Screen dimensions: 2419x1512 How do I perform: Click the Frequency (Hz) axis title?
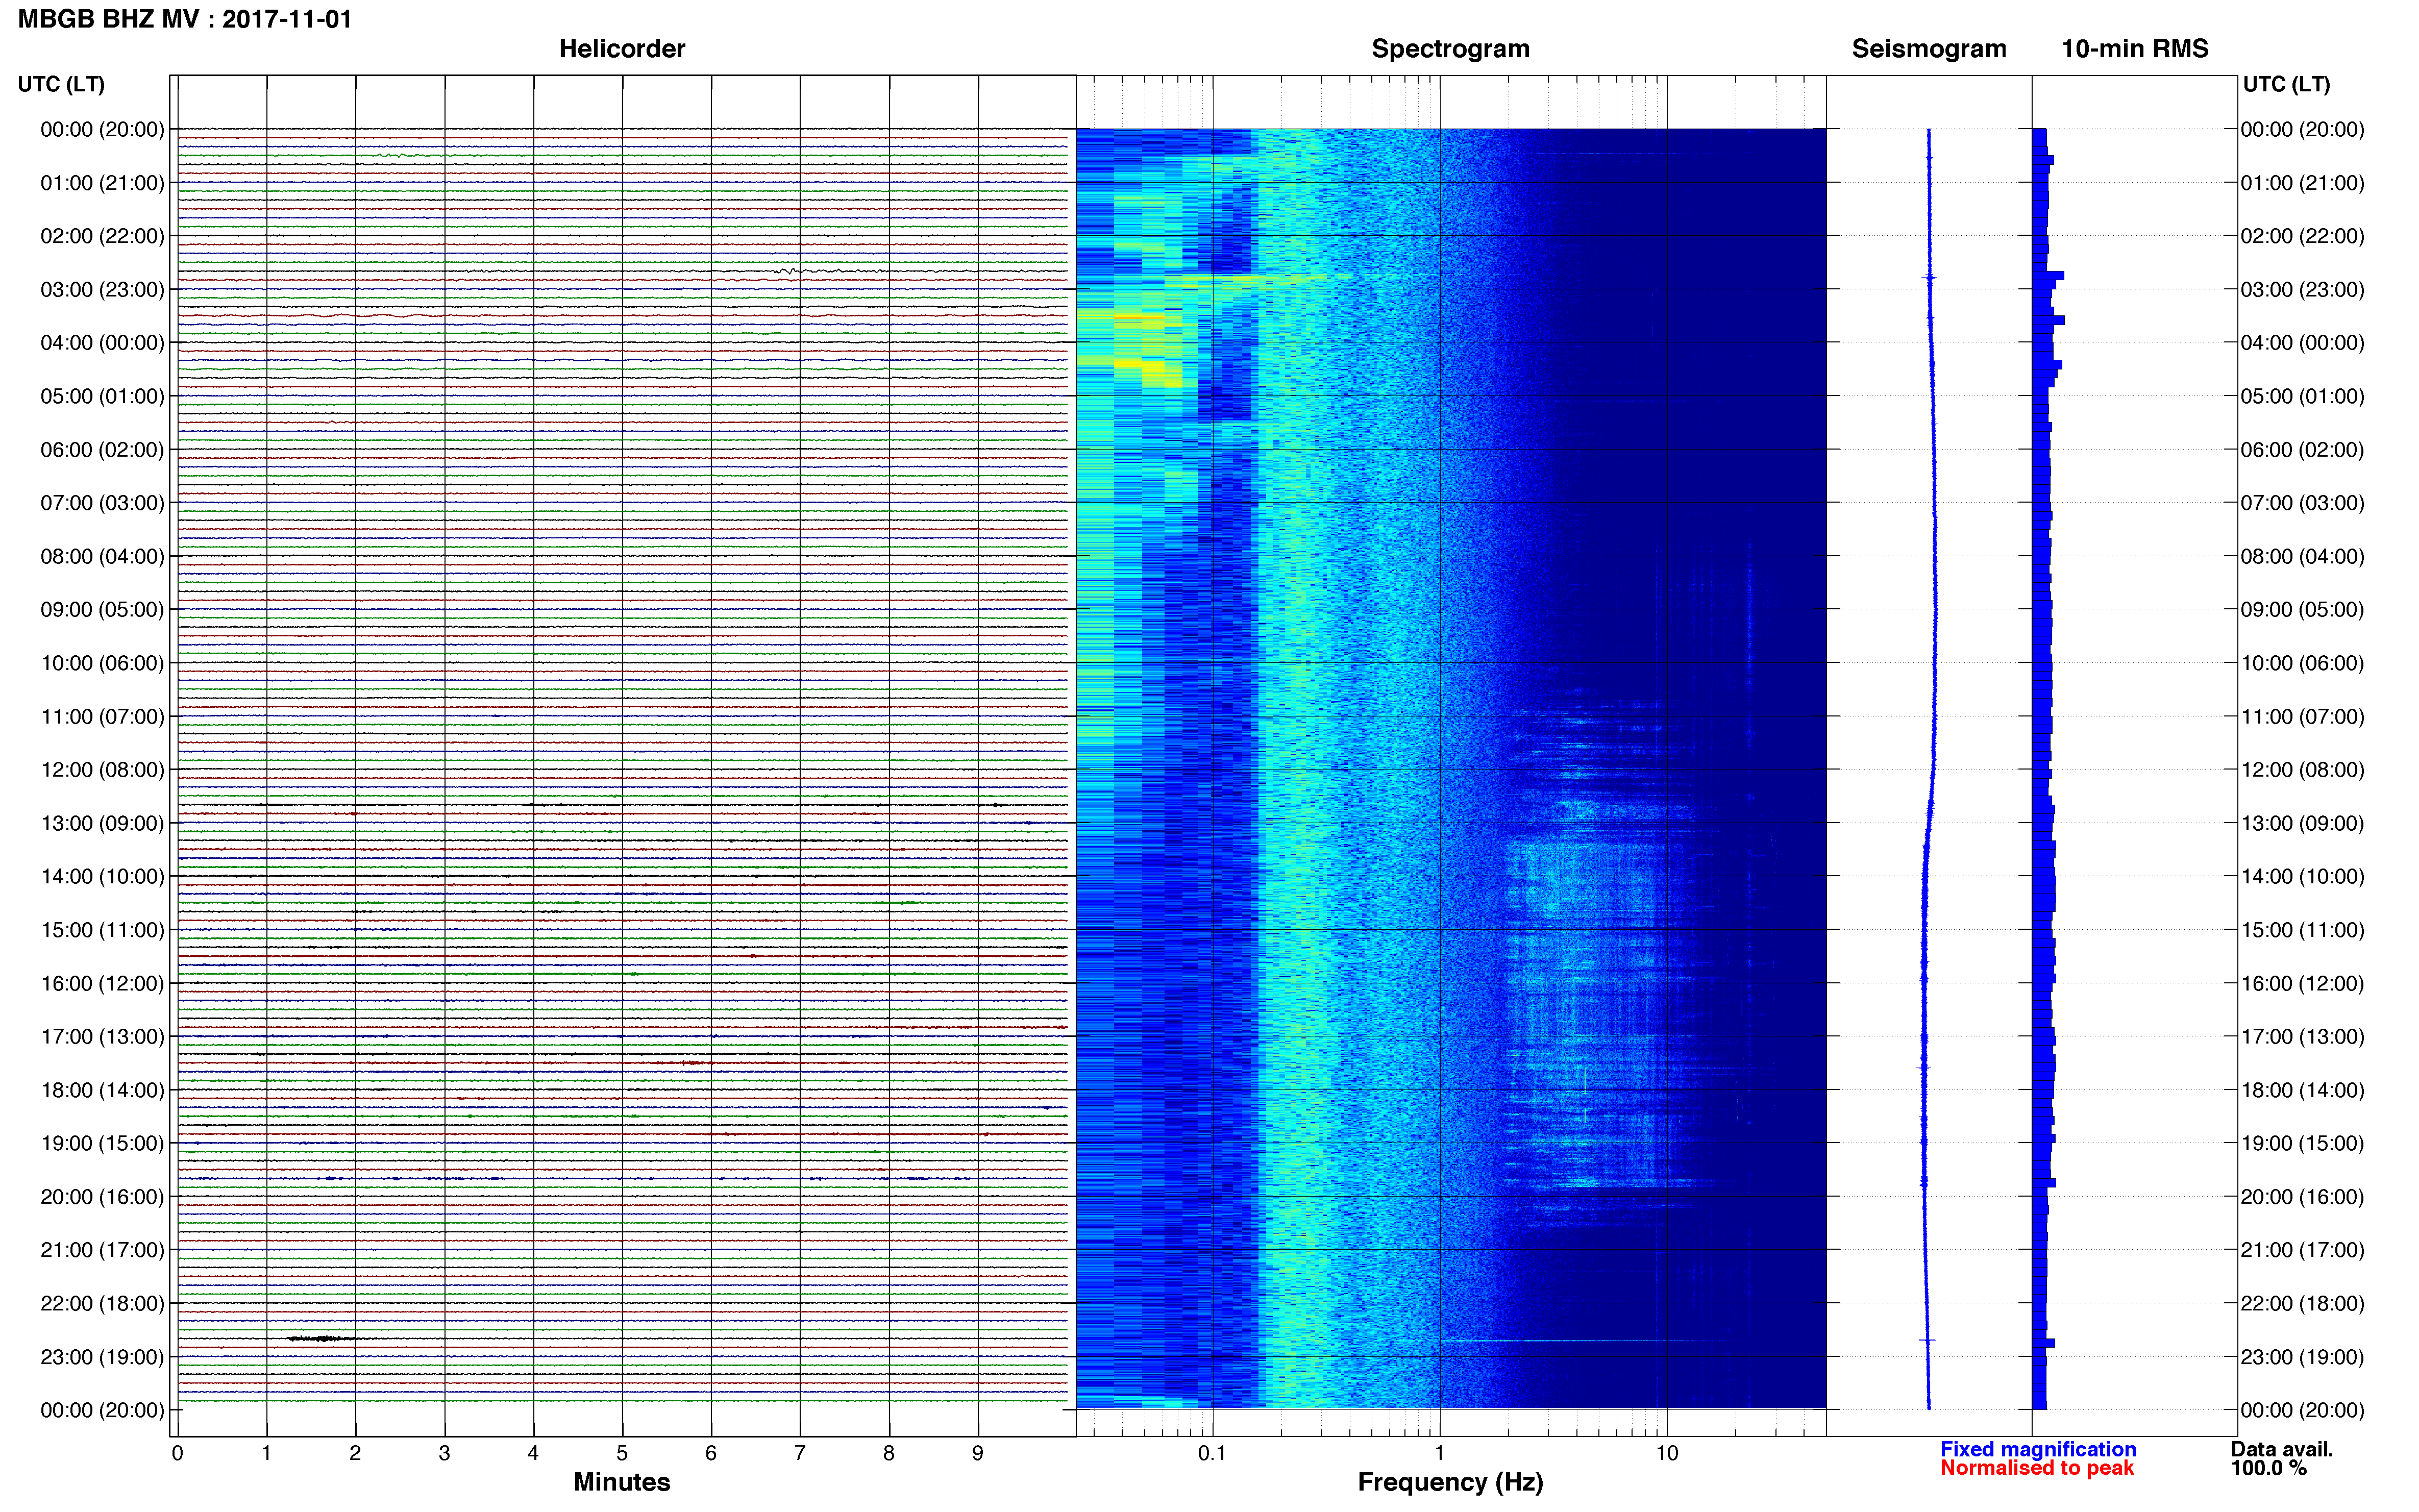pyautogui.click(x=1450, y=1482)
